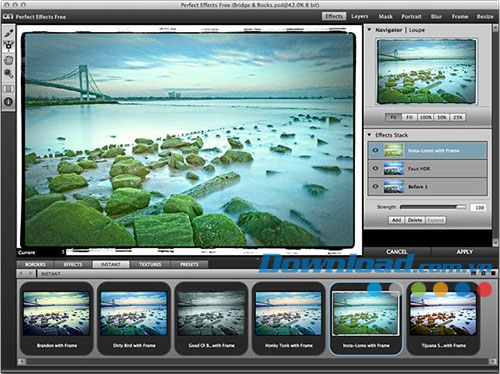The height and width of the screenshot is (374, 500).
Task: Switch to the Instant category tab
Action: click(x=111, y=264)
